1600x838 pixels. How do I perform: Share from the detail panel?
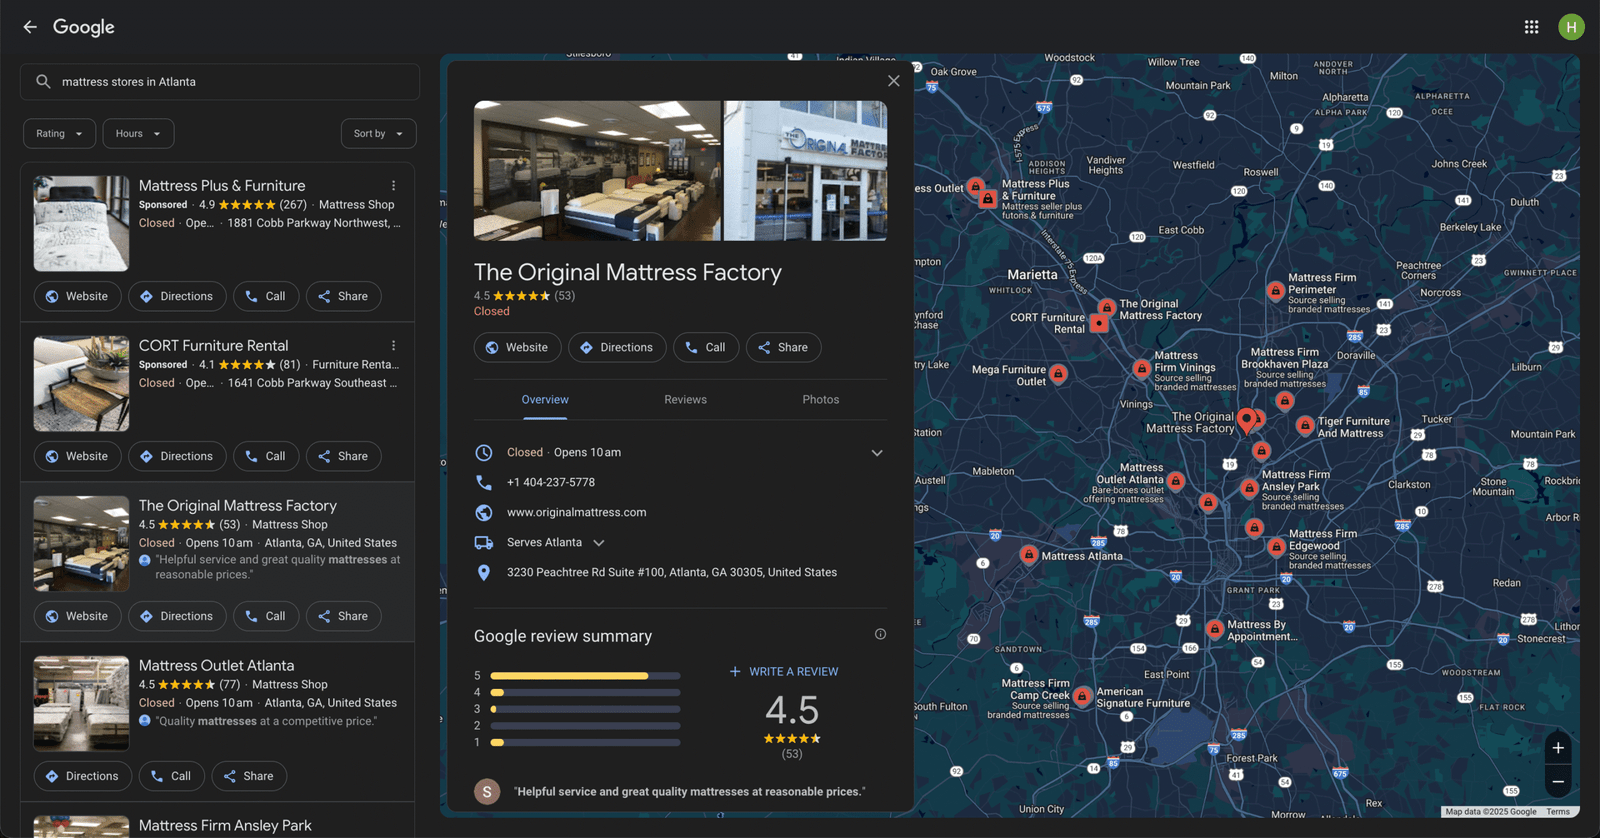pyautogui.click(x=784, y=348)
